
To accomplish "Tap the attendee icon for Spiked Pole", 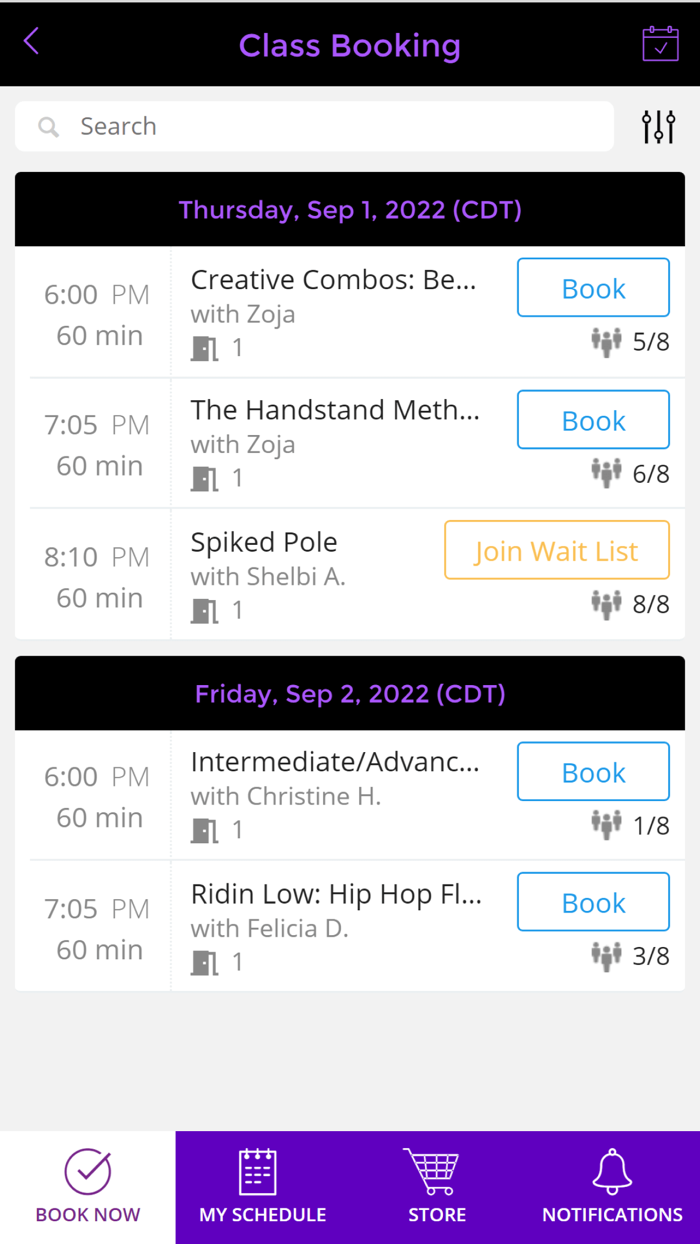I will (606, 604).
